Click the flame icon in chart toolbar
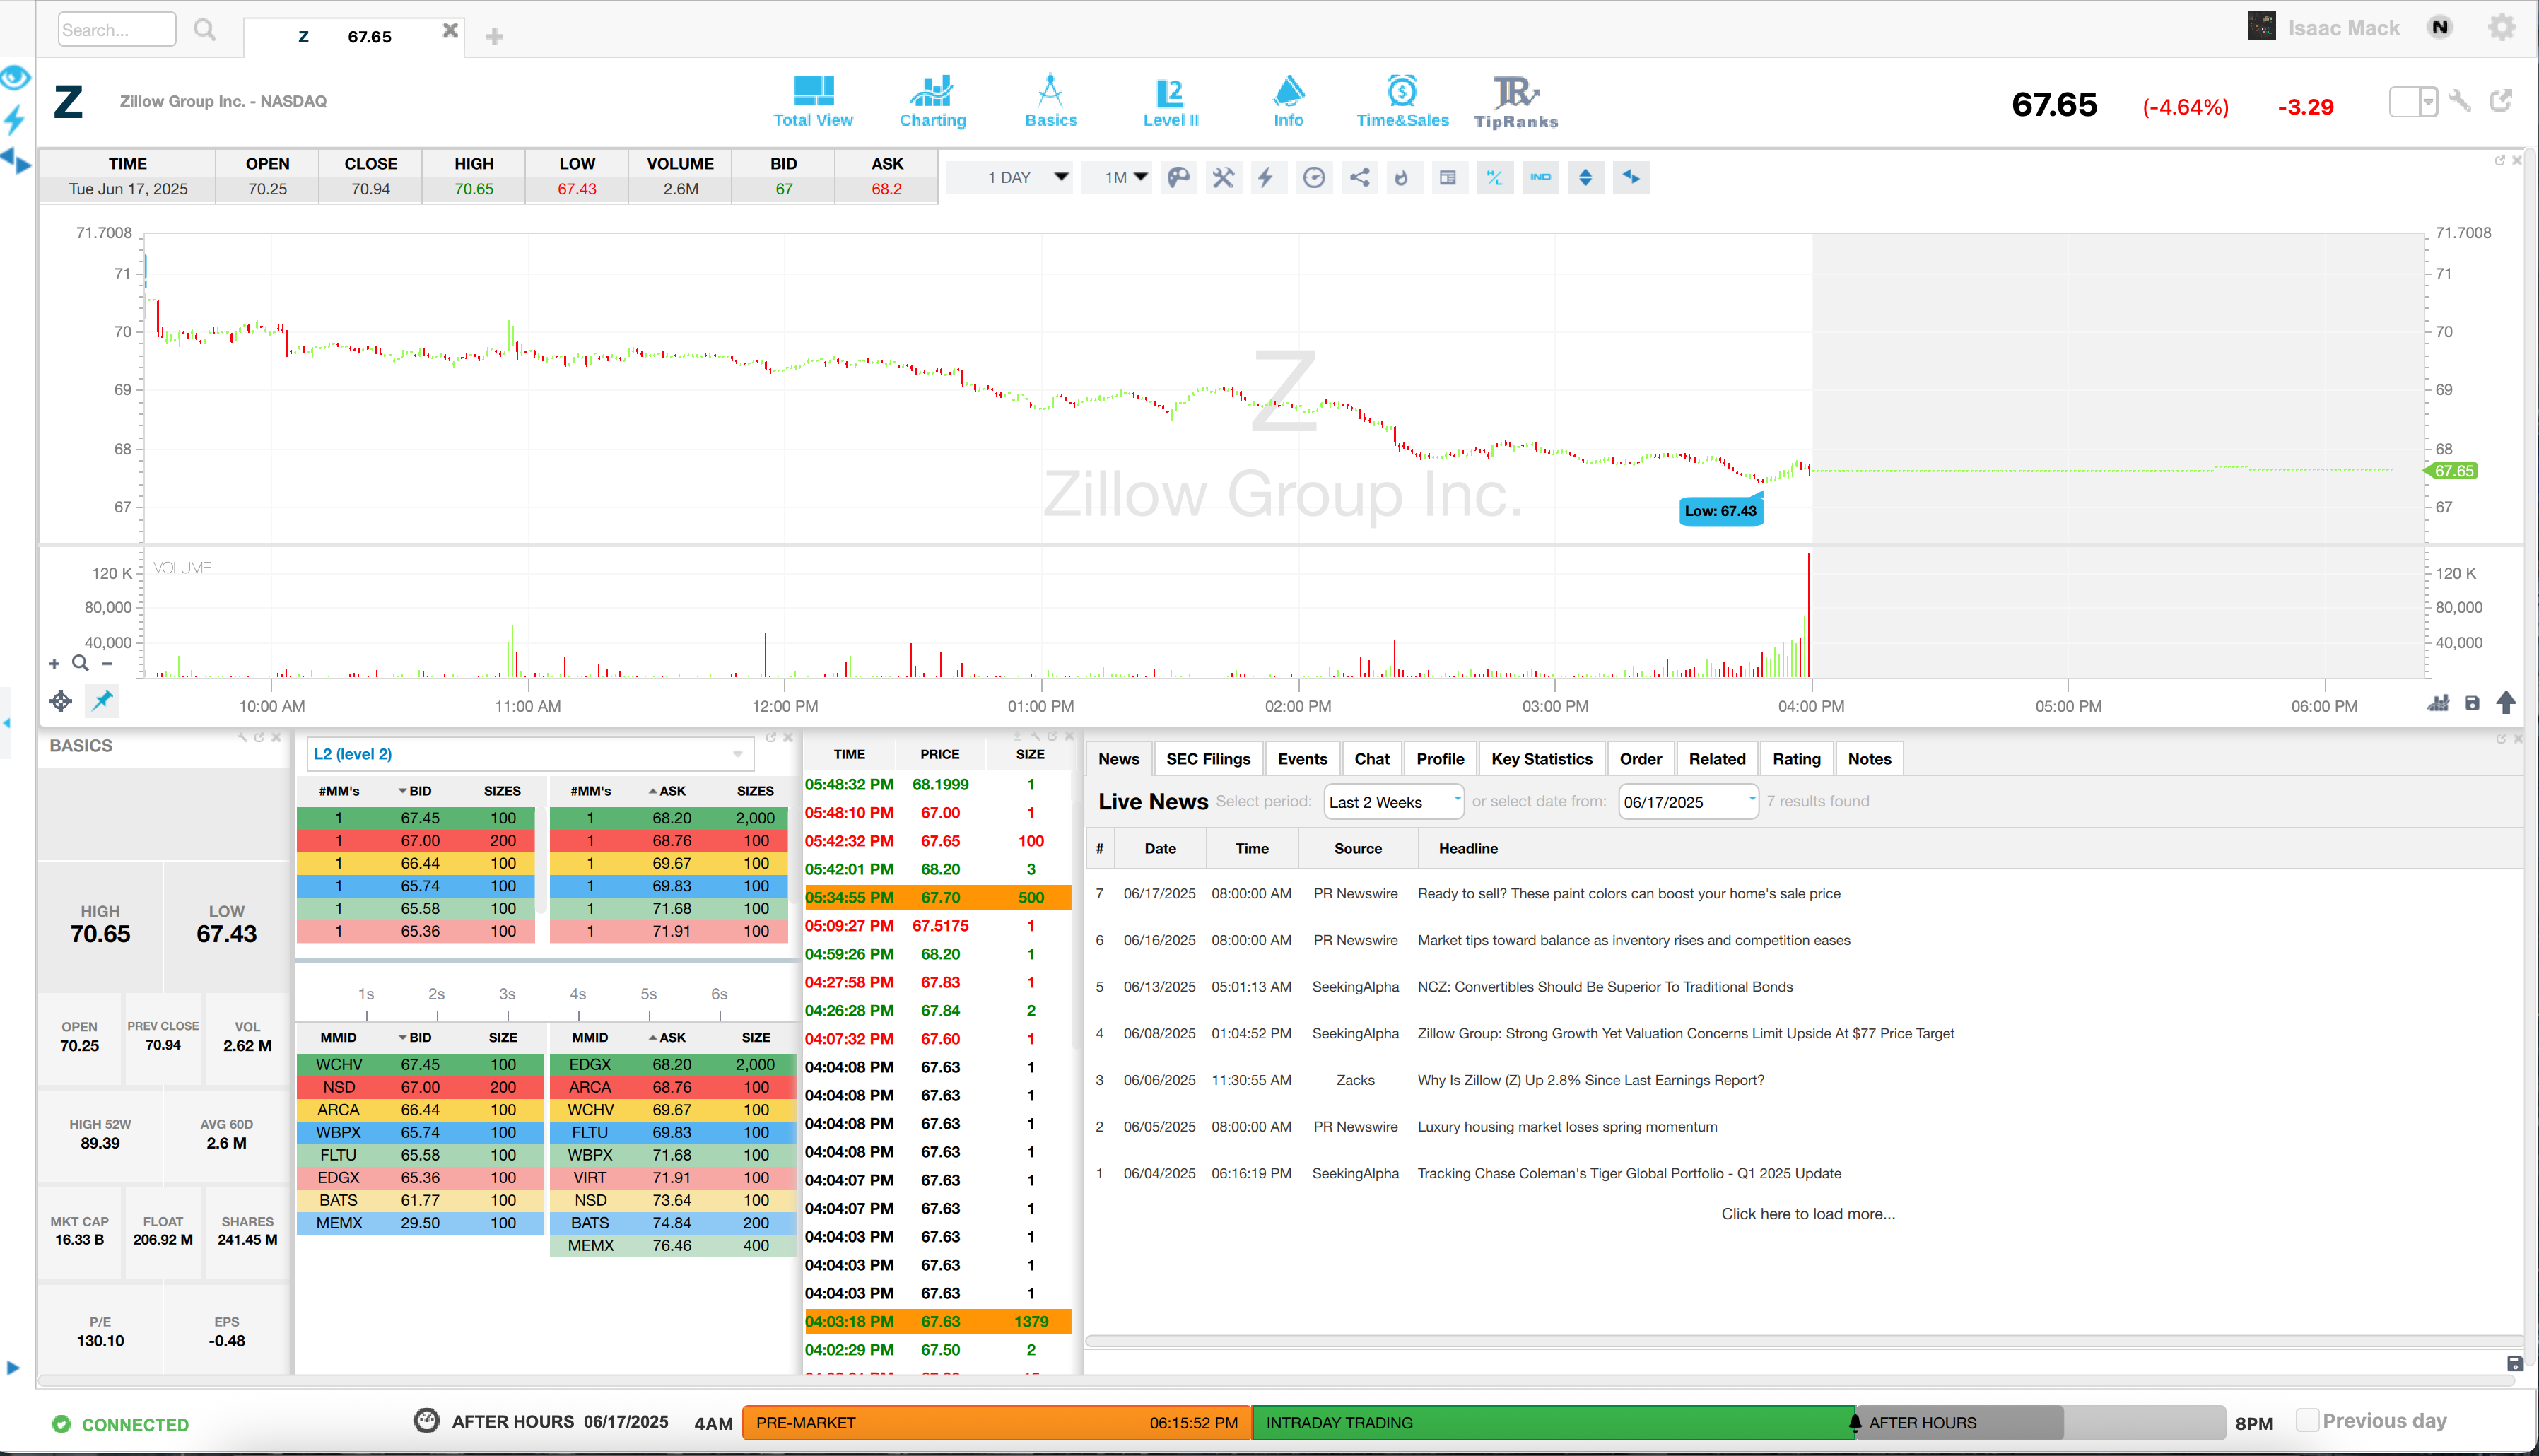Image resolution: width=2539 pixels, height=1456 pixels. click(1402, 178)
